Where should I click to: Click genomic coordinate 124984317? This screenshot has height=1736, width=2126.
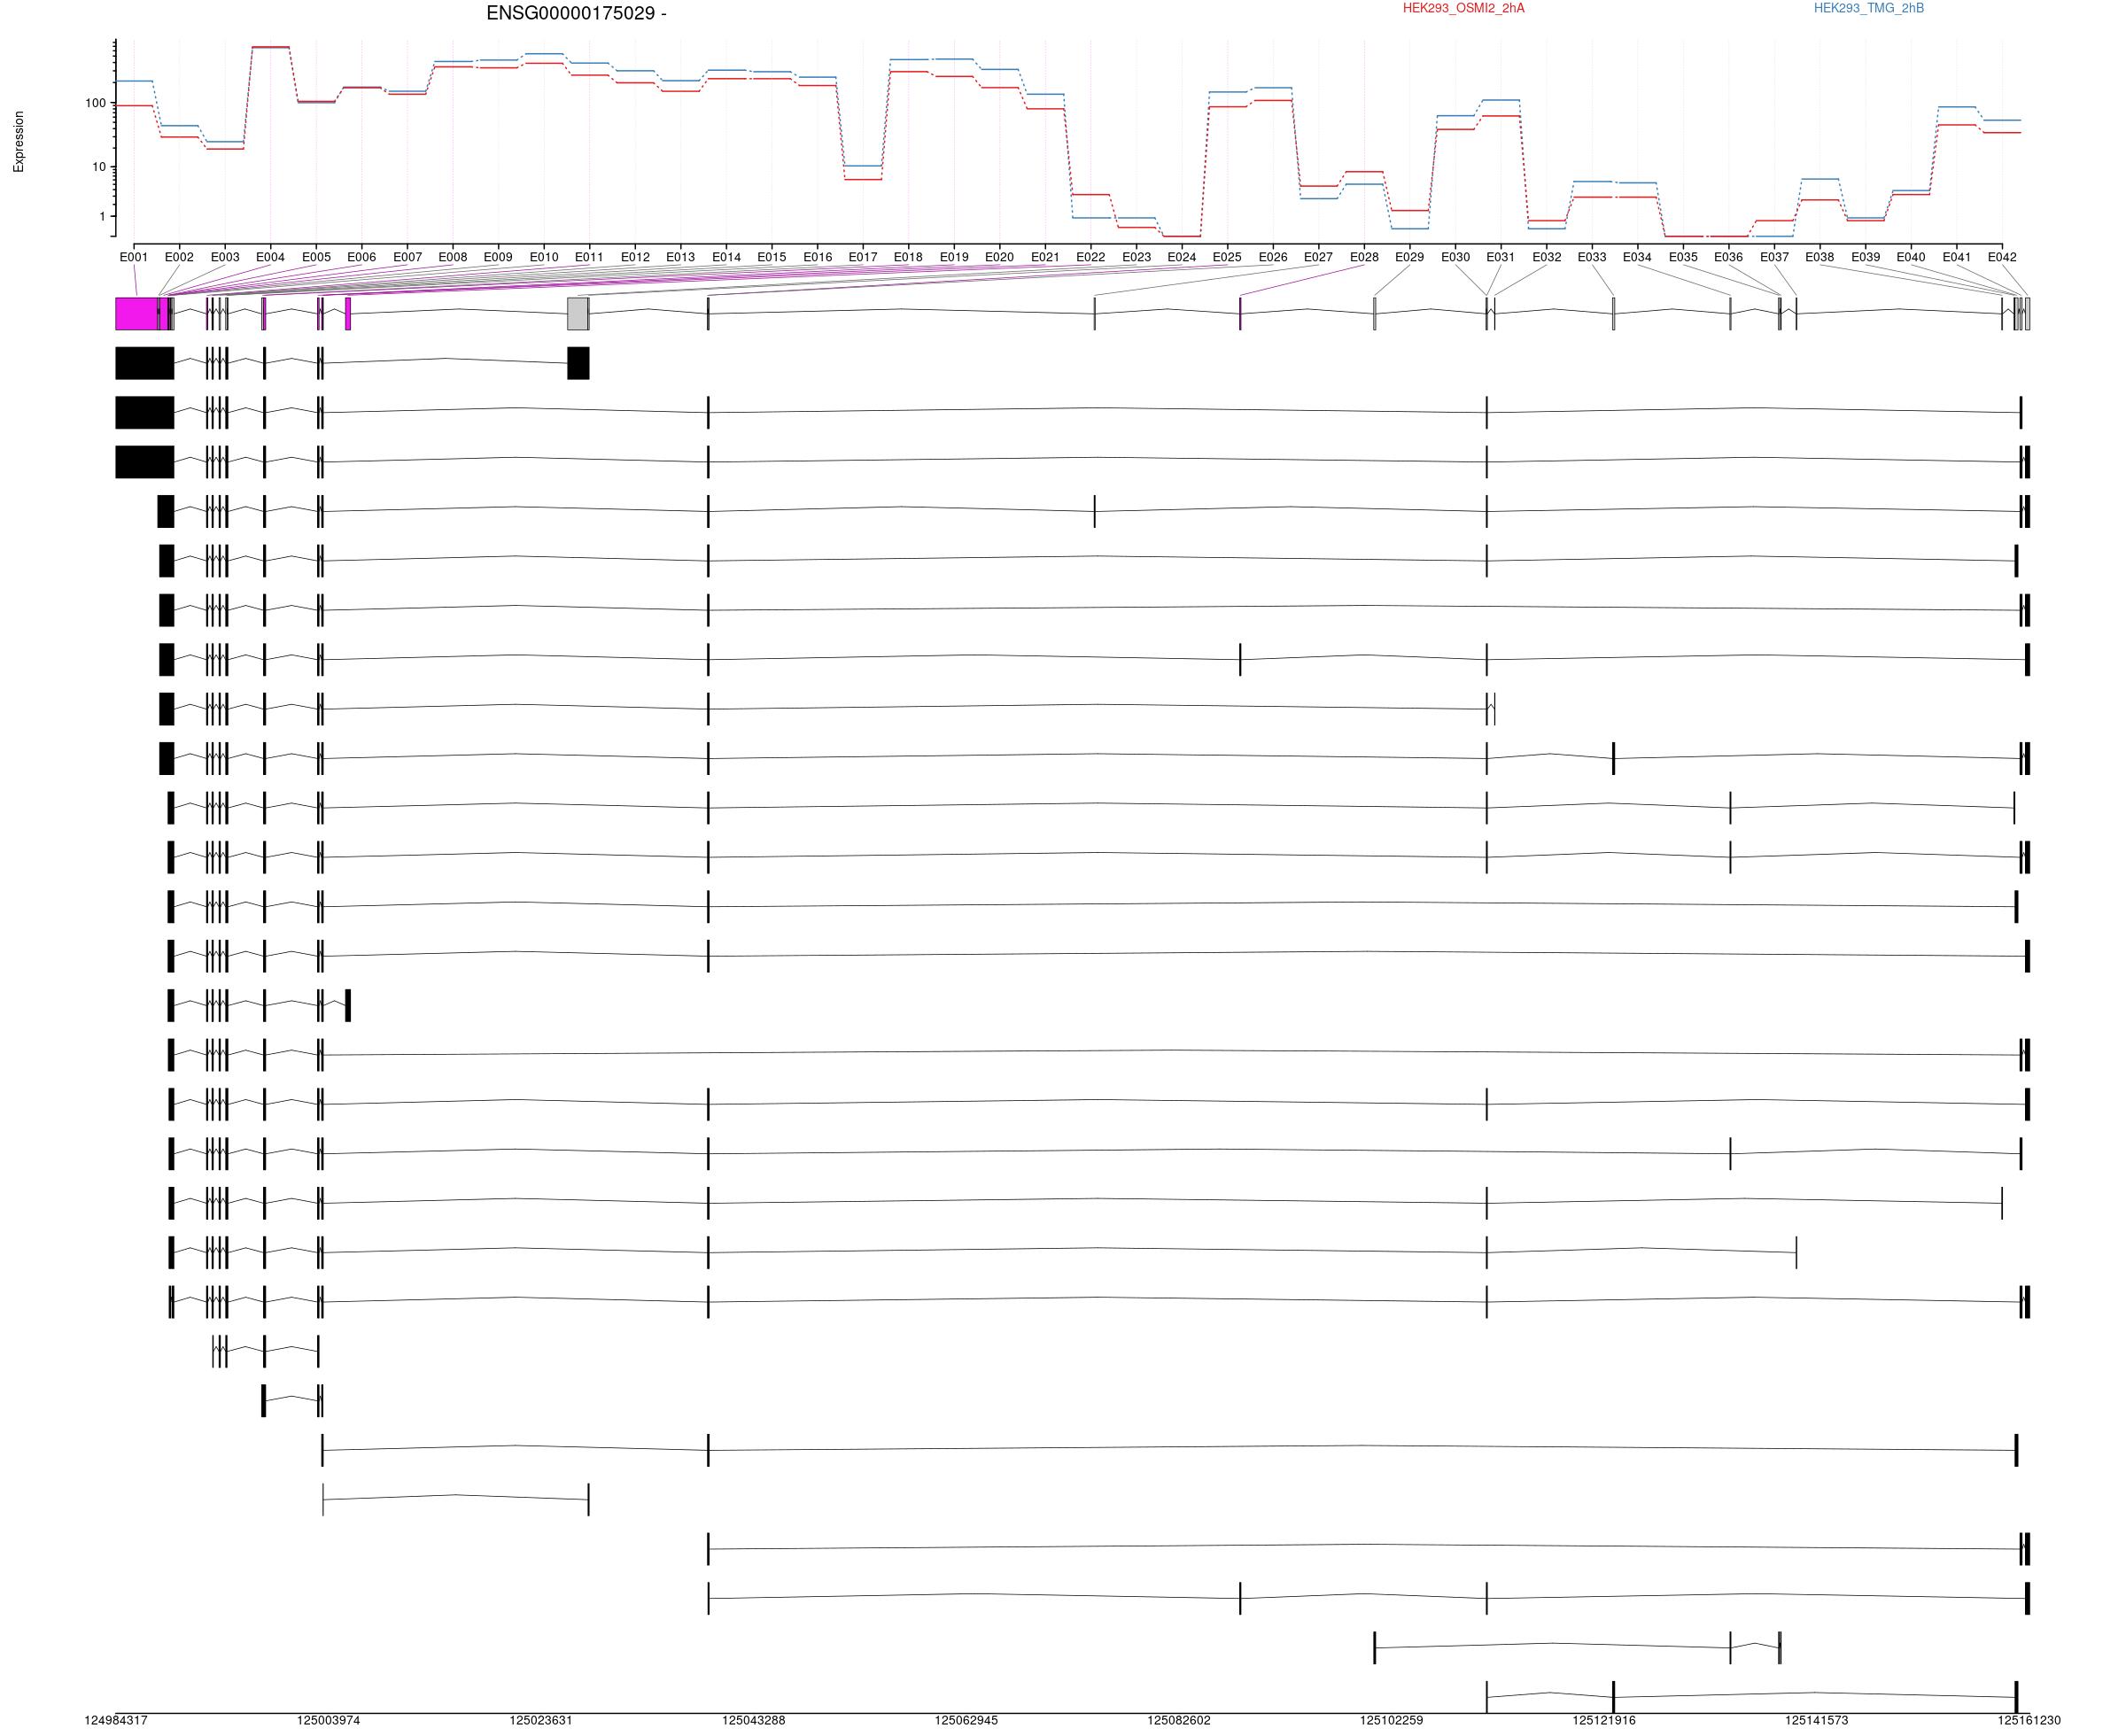(116, 1721)
